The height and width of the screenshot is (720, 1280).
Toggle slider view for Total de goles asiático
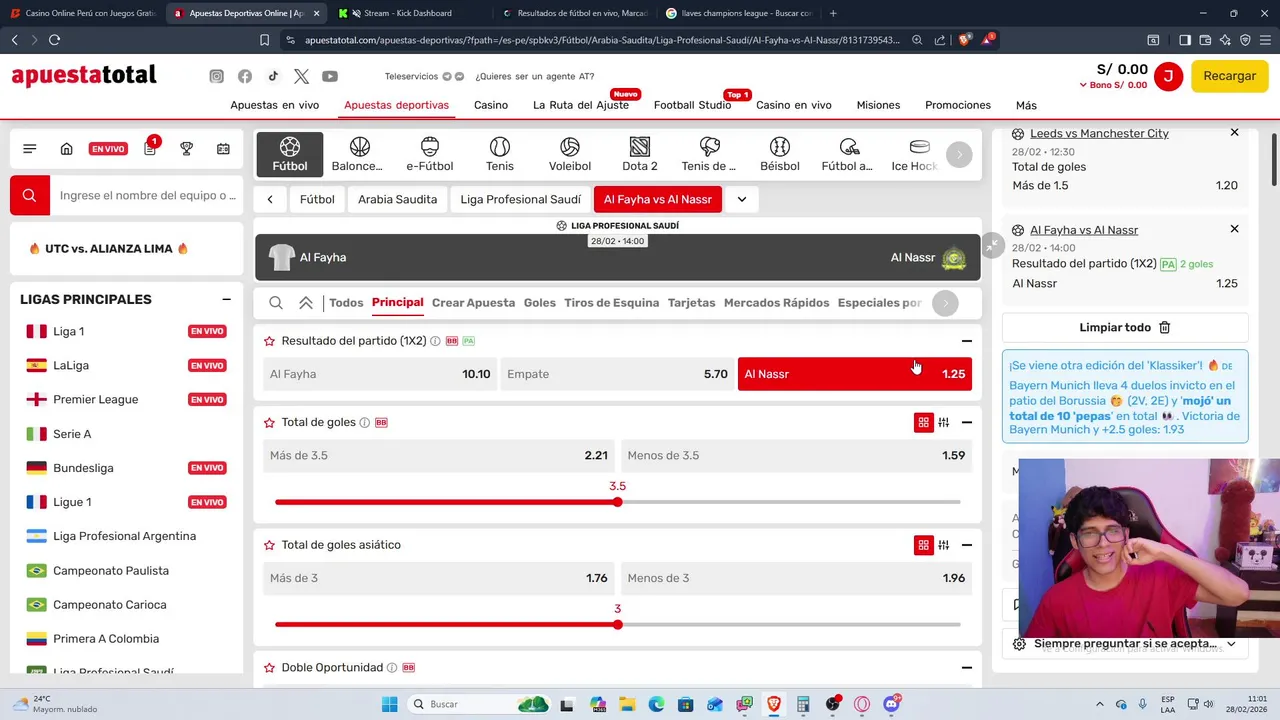pos(944,545)
